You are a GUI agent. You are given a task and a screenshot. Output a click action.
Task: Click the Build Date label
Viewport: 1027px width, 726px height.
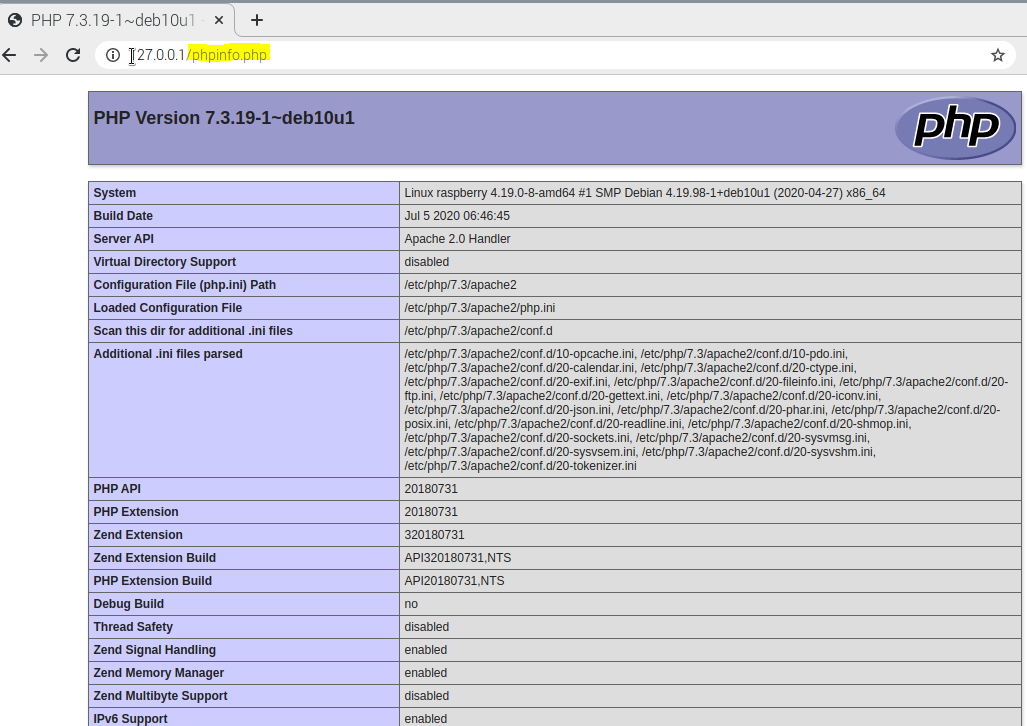point(123,216)
